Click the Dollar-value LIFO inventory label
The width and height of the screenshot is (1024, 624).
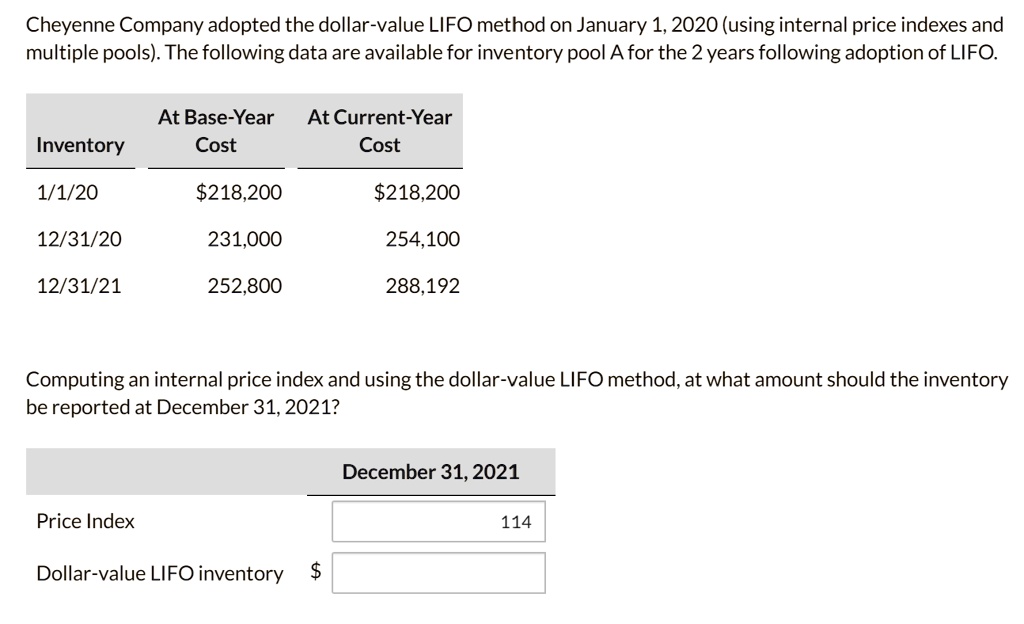point(159,573)
